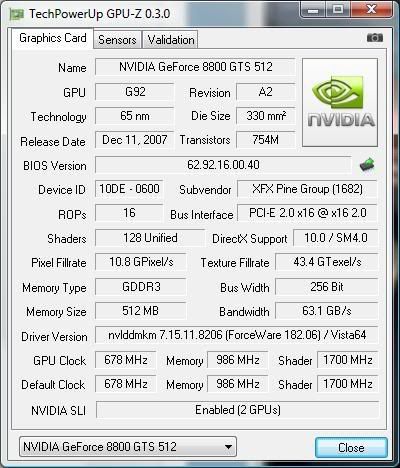The width and height of the screenshot is (400, 468).
Task: Switch to the Validation tab
Action: click(171, 40)
